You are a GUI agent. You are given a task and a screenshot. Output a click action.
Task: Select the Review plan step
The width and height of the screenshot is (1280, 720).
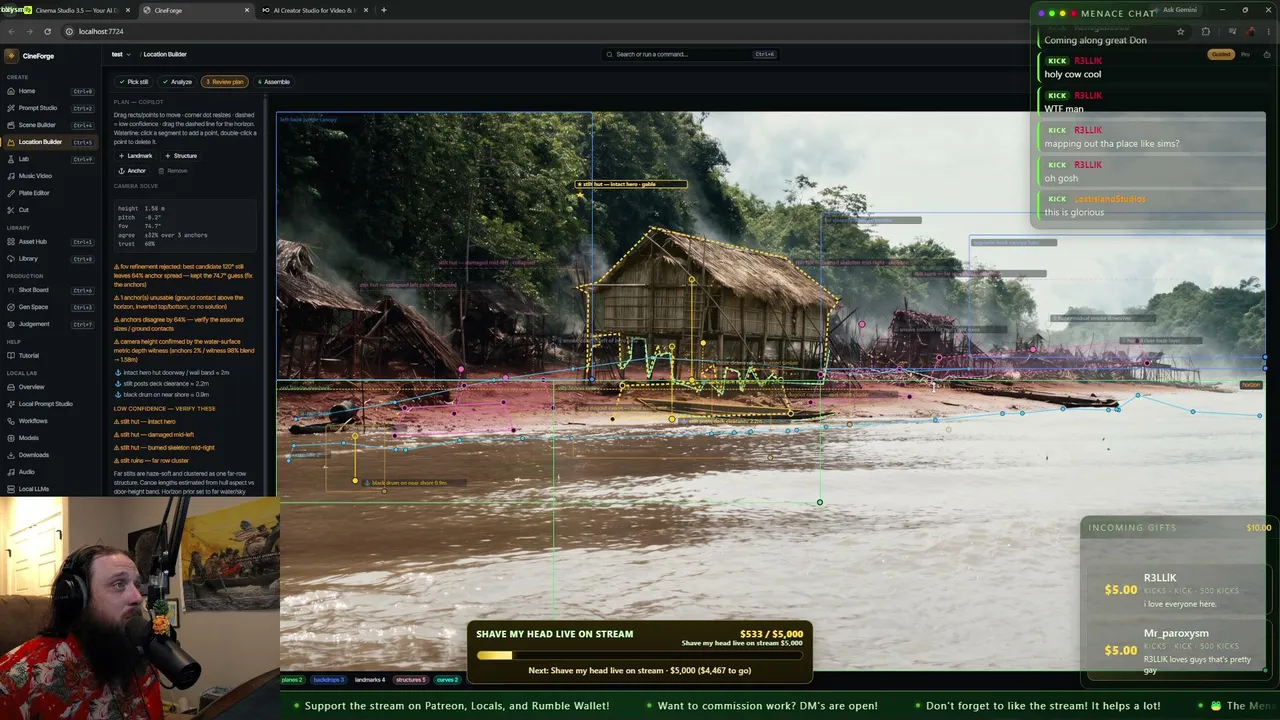click(x=225, y=82)
